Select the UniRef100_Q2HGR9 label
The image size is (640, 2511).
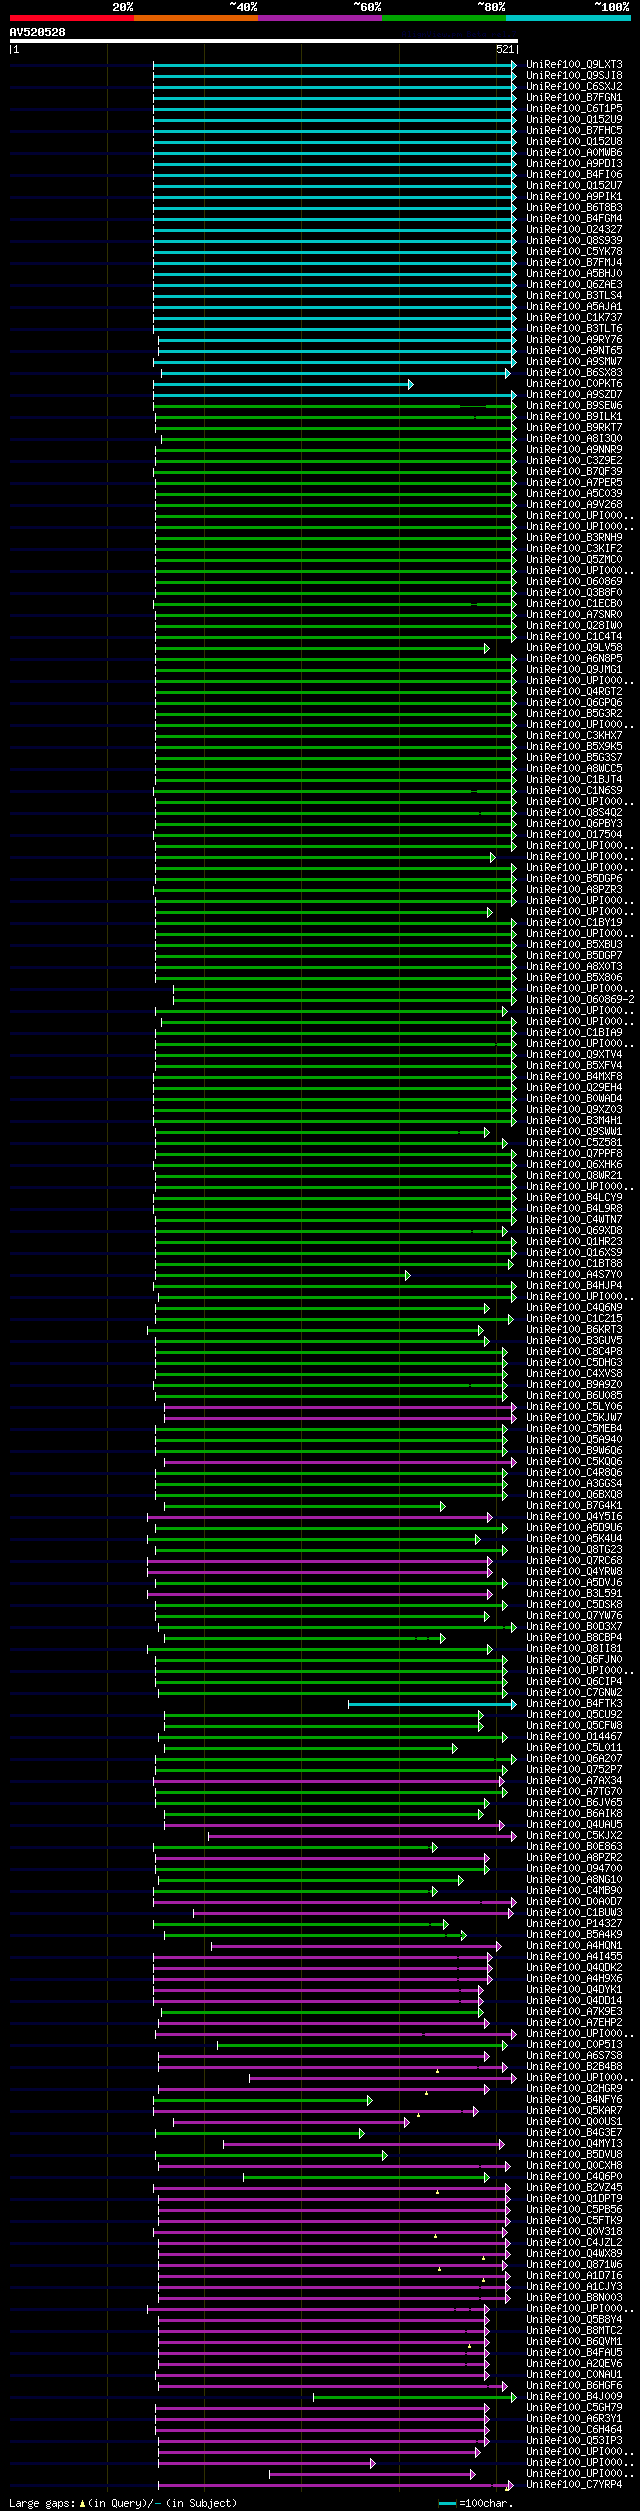tap(574, 2089)
